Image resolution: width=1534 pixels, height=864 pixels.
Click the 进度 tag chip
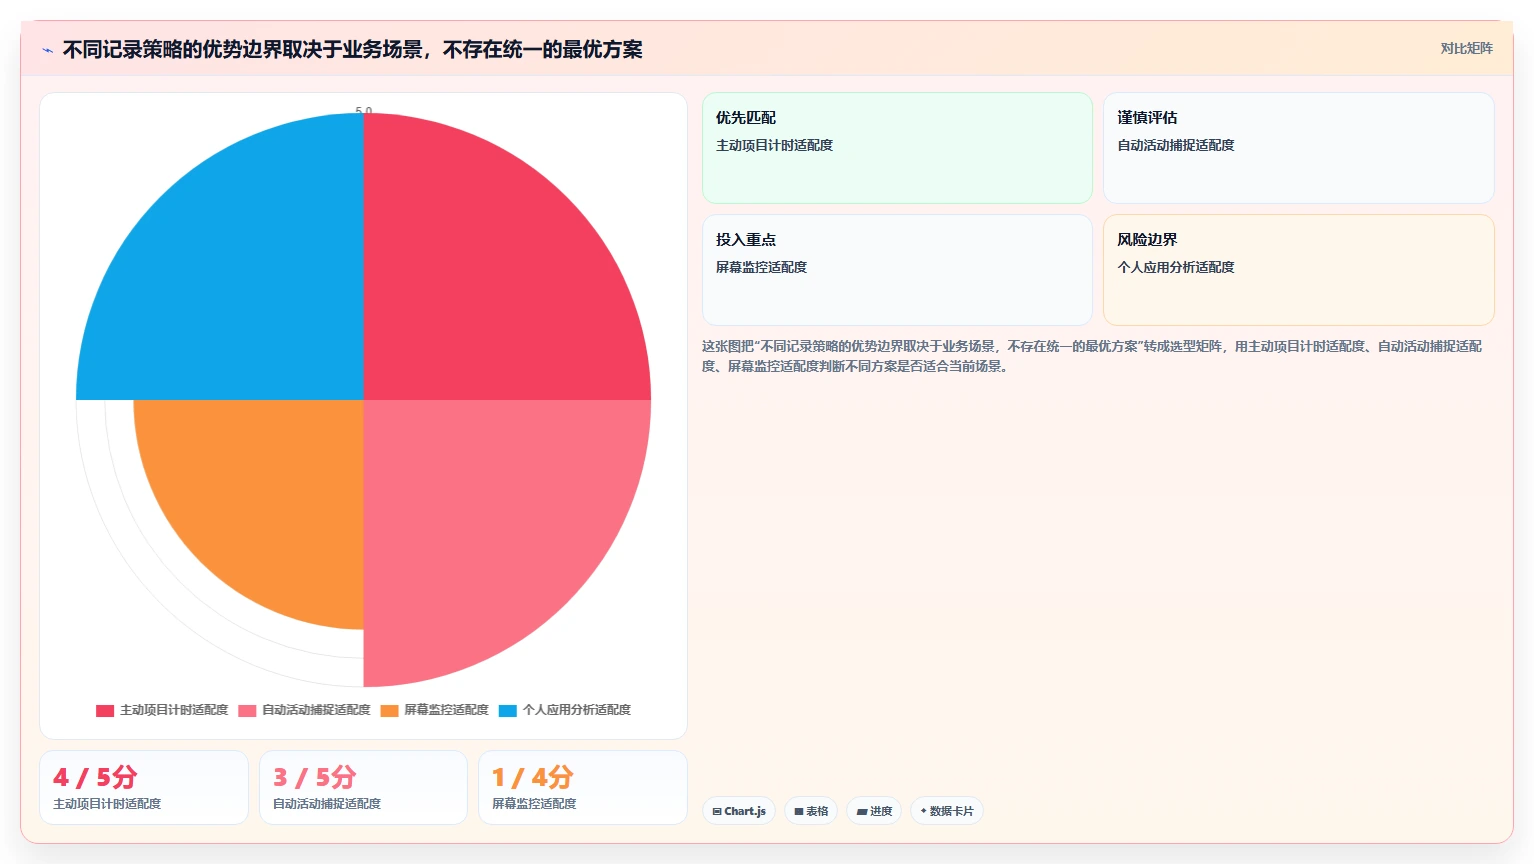[x=874, y=811]
